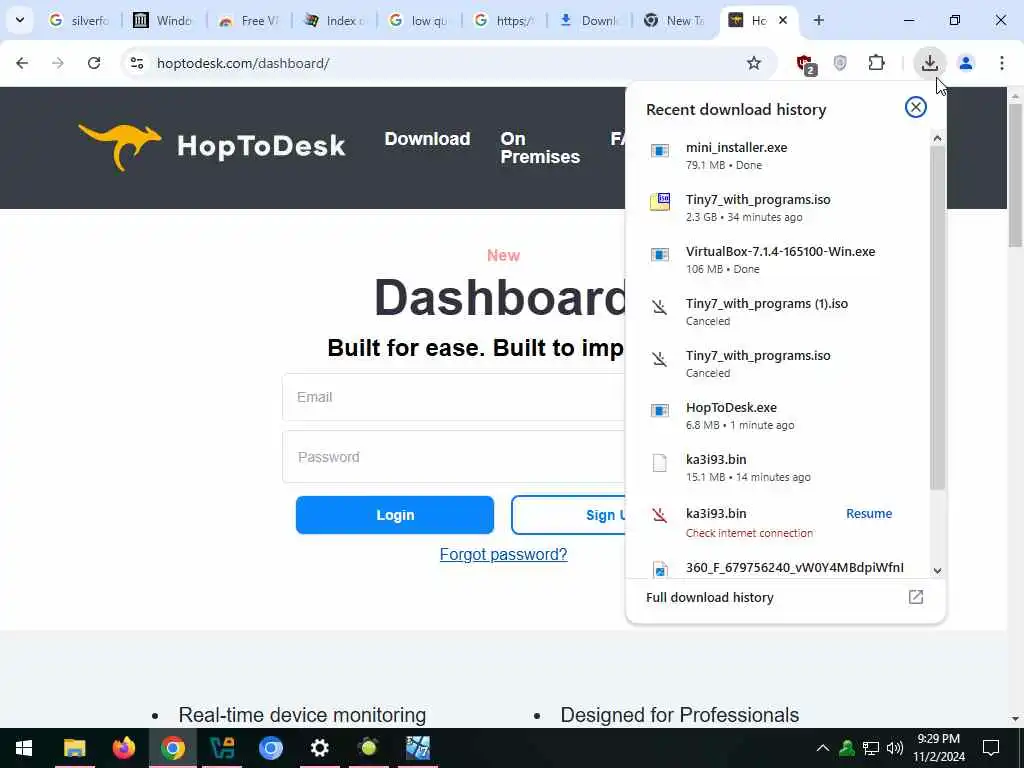Image resolution: width=1024 pixels, height=768 pixels.
Task: Switch to the Free V tab
Action: point(248,20)
